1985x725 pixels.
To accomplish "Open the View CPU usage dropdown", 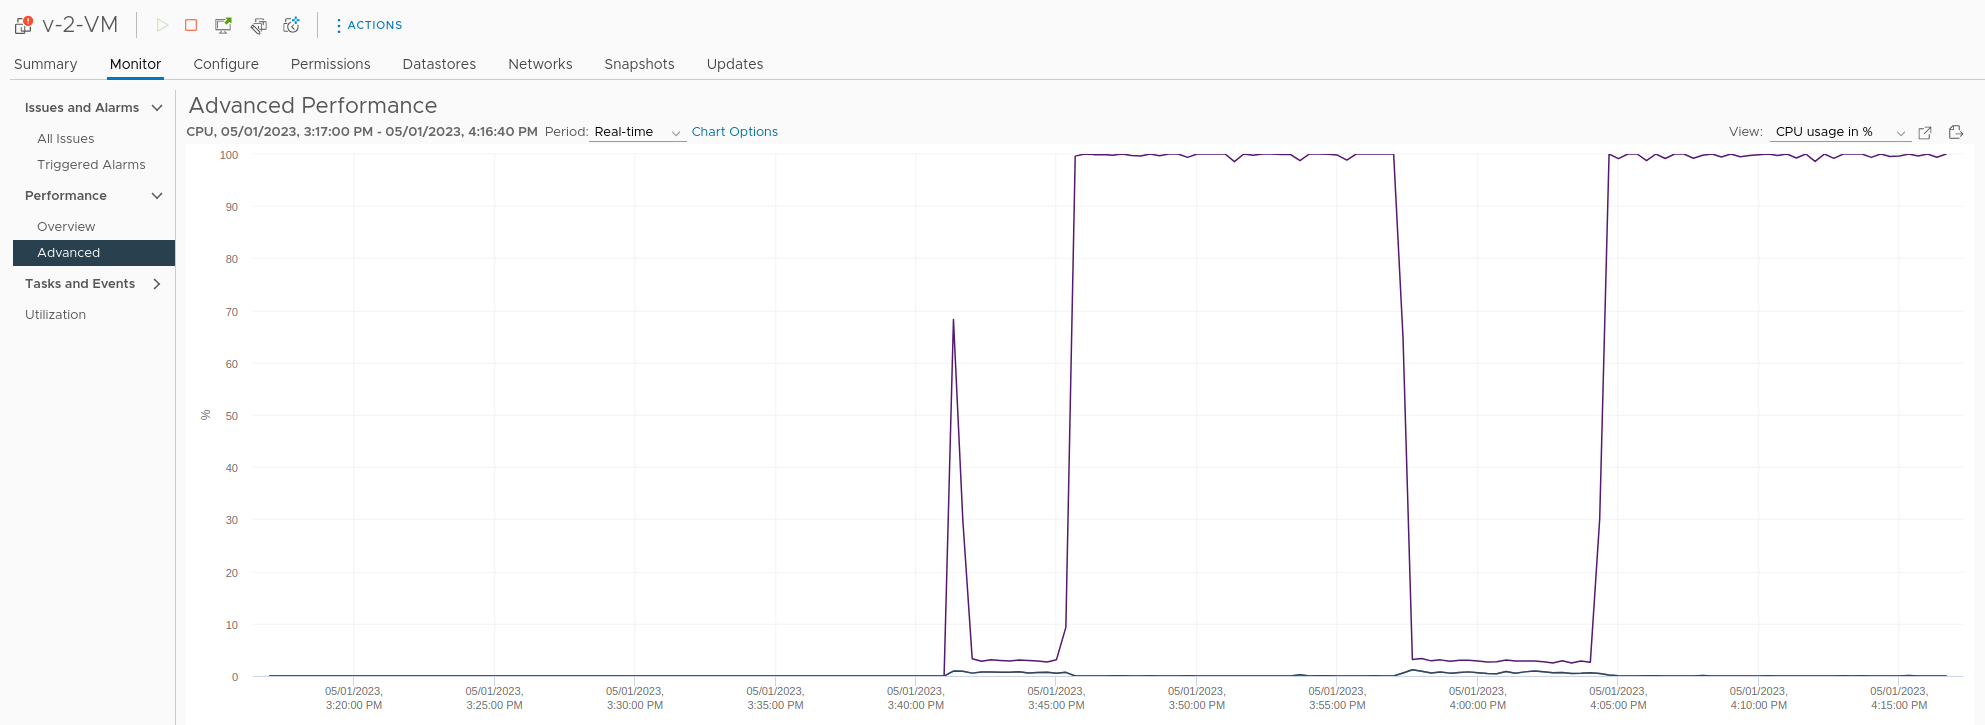I will [x=1840, y=132].
